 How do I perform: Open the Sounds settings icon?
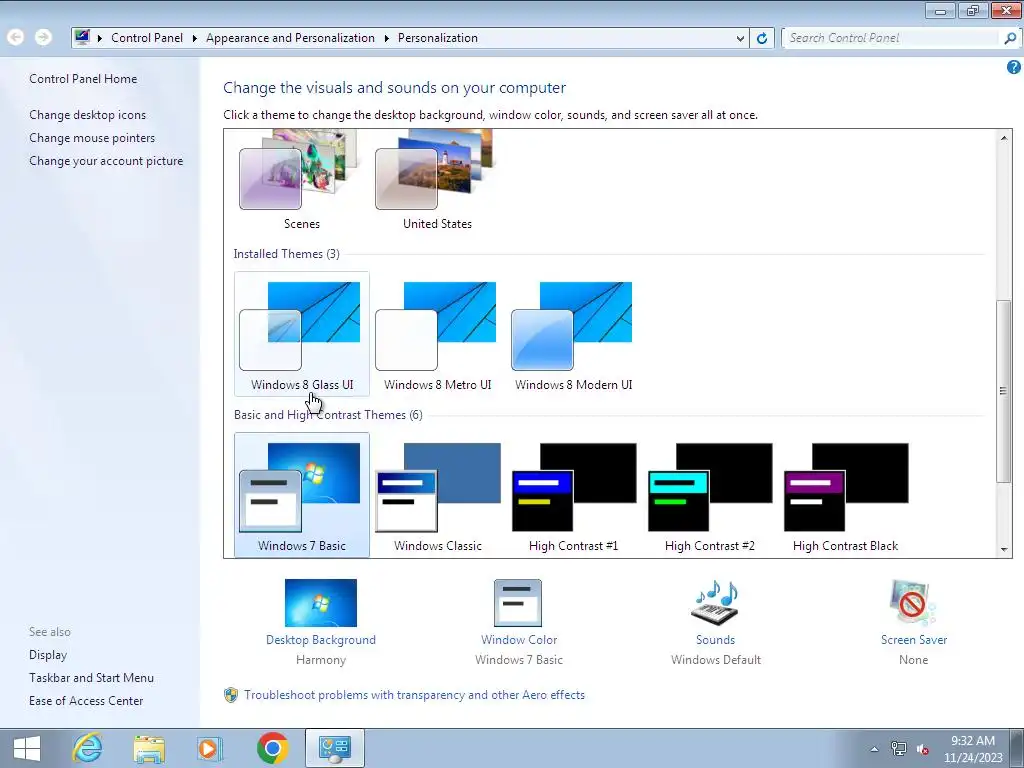715,603
